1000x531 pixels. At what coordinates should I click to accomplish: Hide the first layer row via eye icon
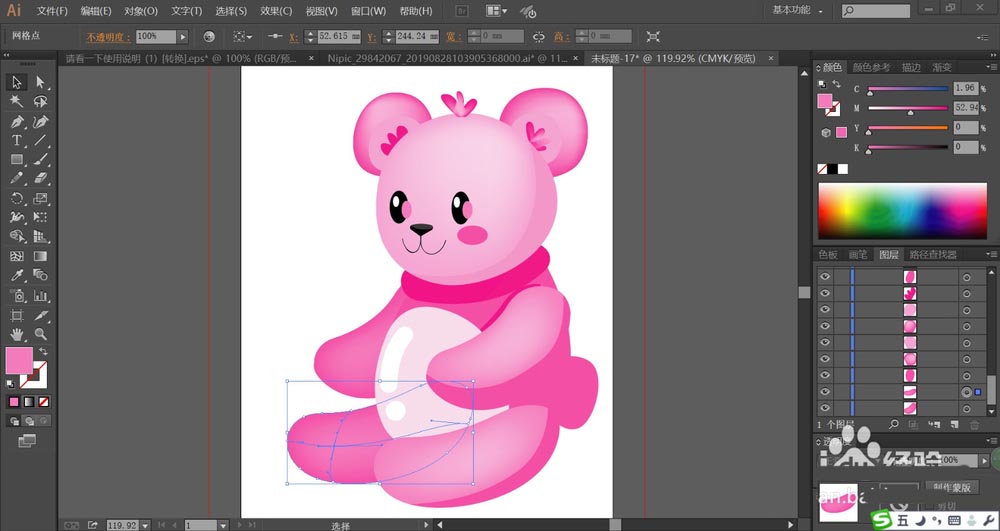tap(825, 277)
